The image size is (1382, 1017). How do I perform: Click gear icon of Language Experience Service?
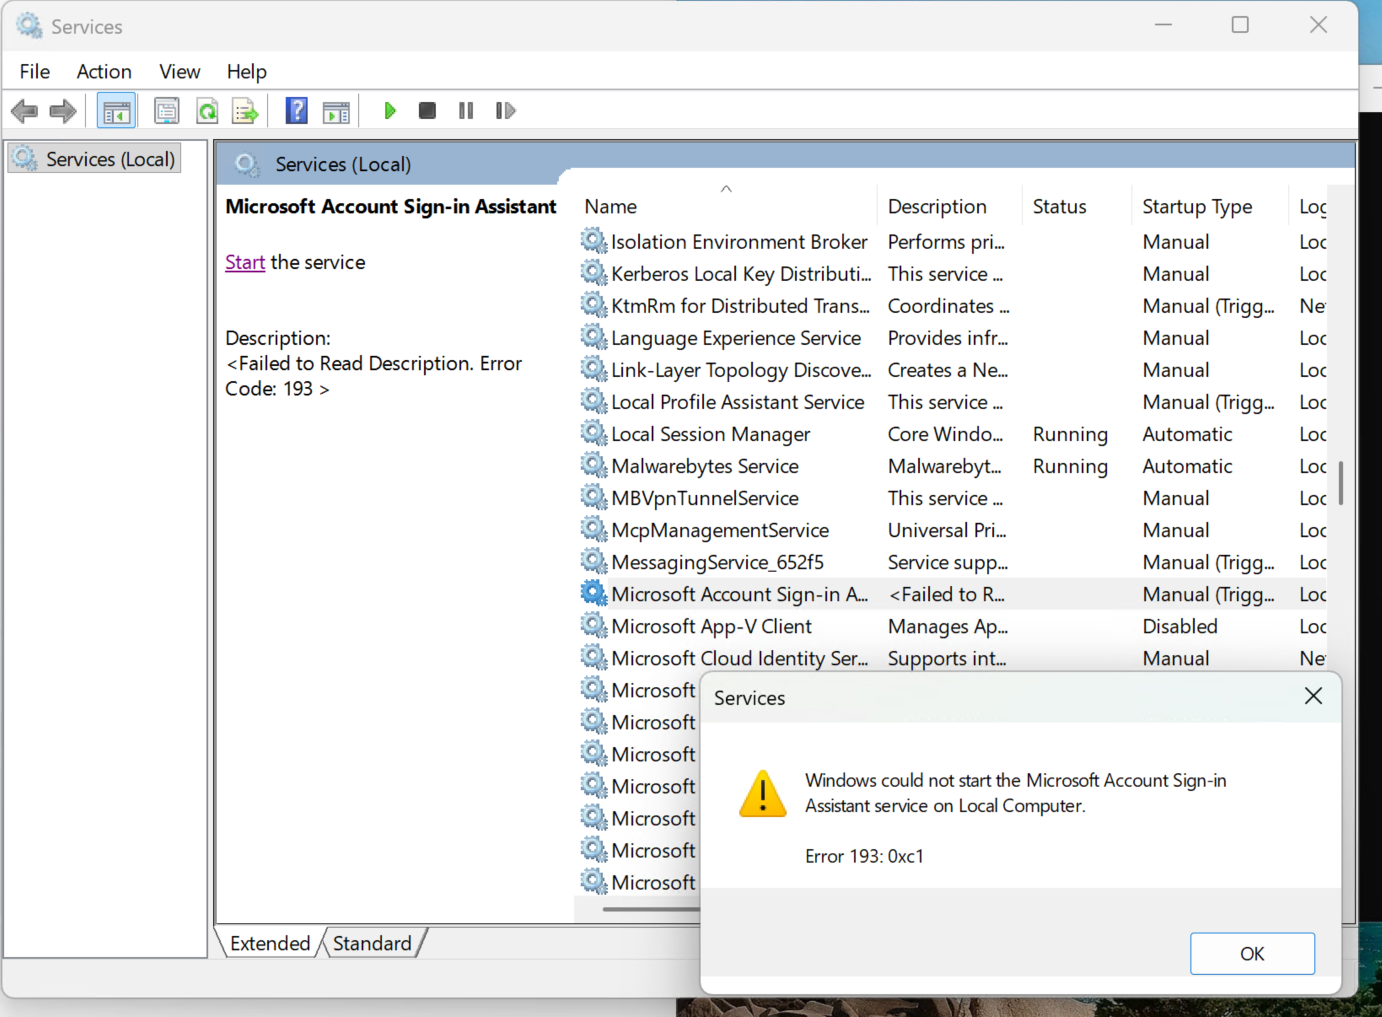point(594,337)
